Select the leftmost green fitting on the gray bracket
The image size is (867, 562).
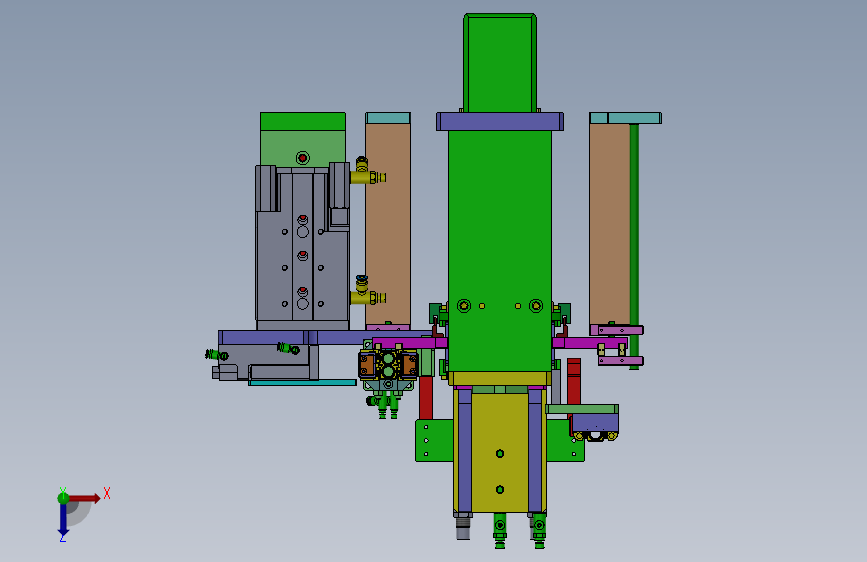(x=216, y=355)
